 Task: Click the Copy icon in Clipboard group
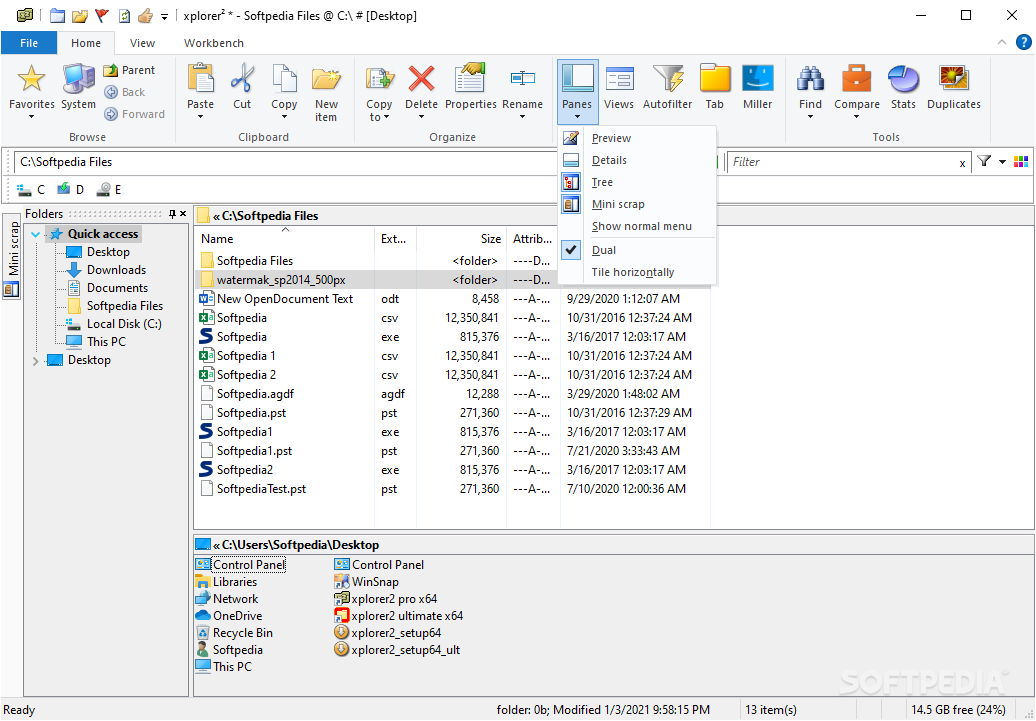284,79
